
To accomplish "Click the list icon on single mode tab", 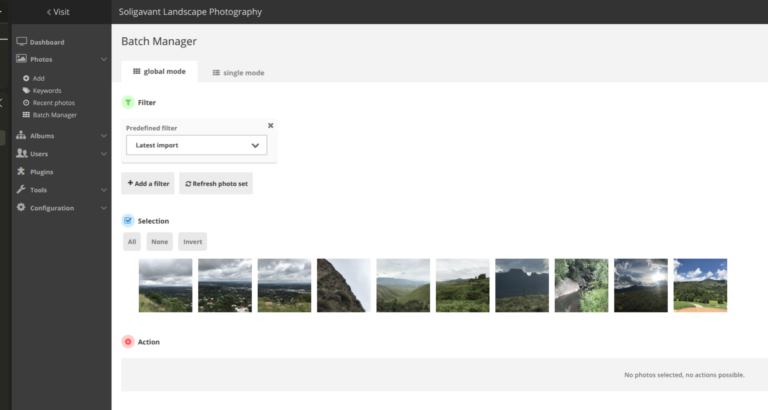I will pos(216,72).
